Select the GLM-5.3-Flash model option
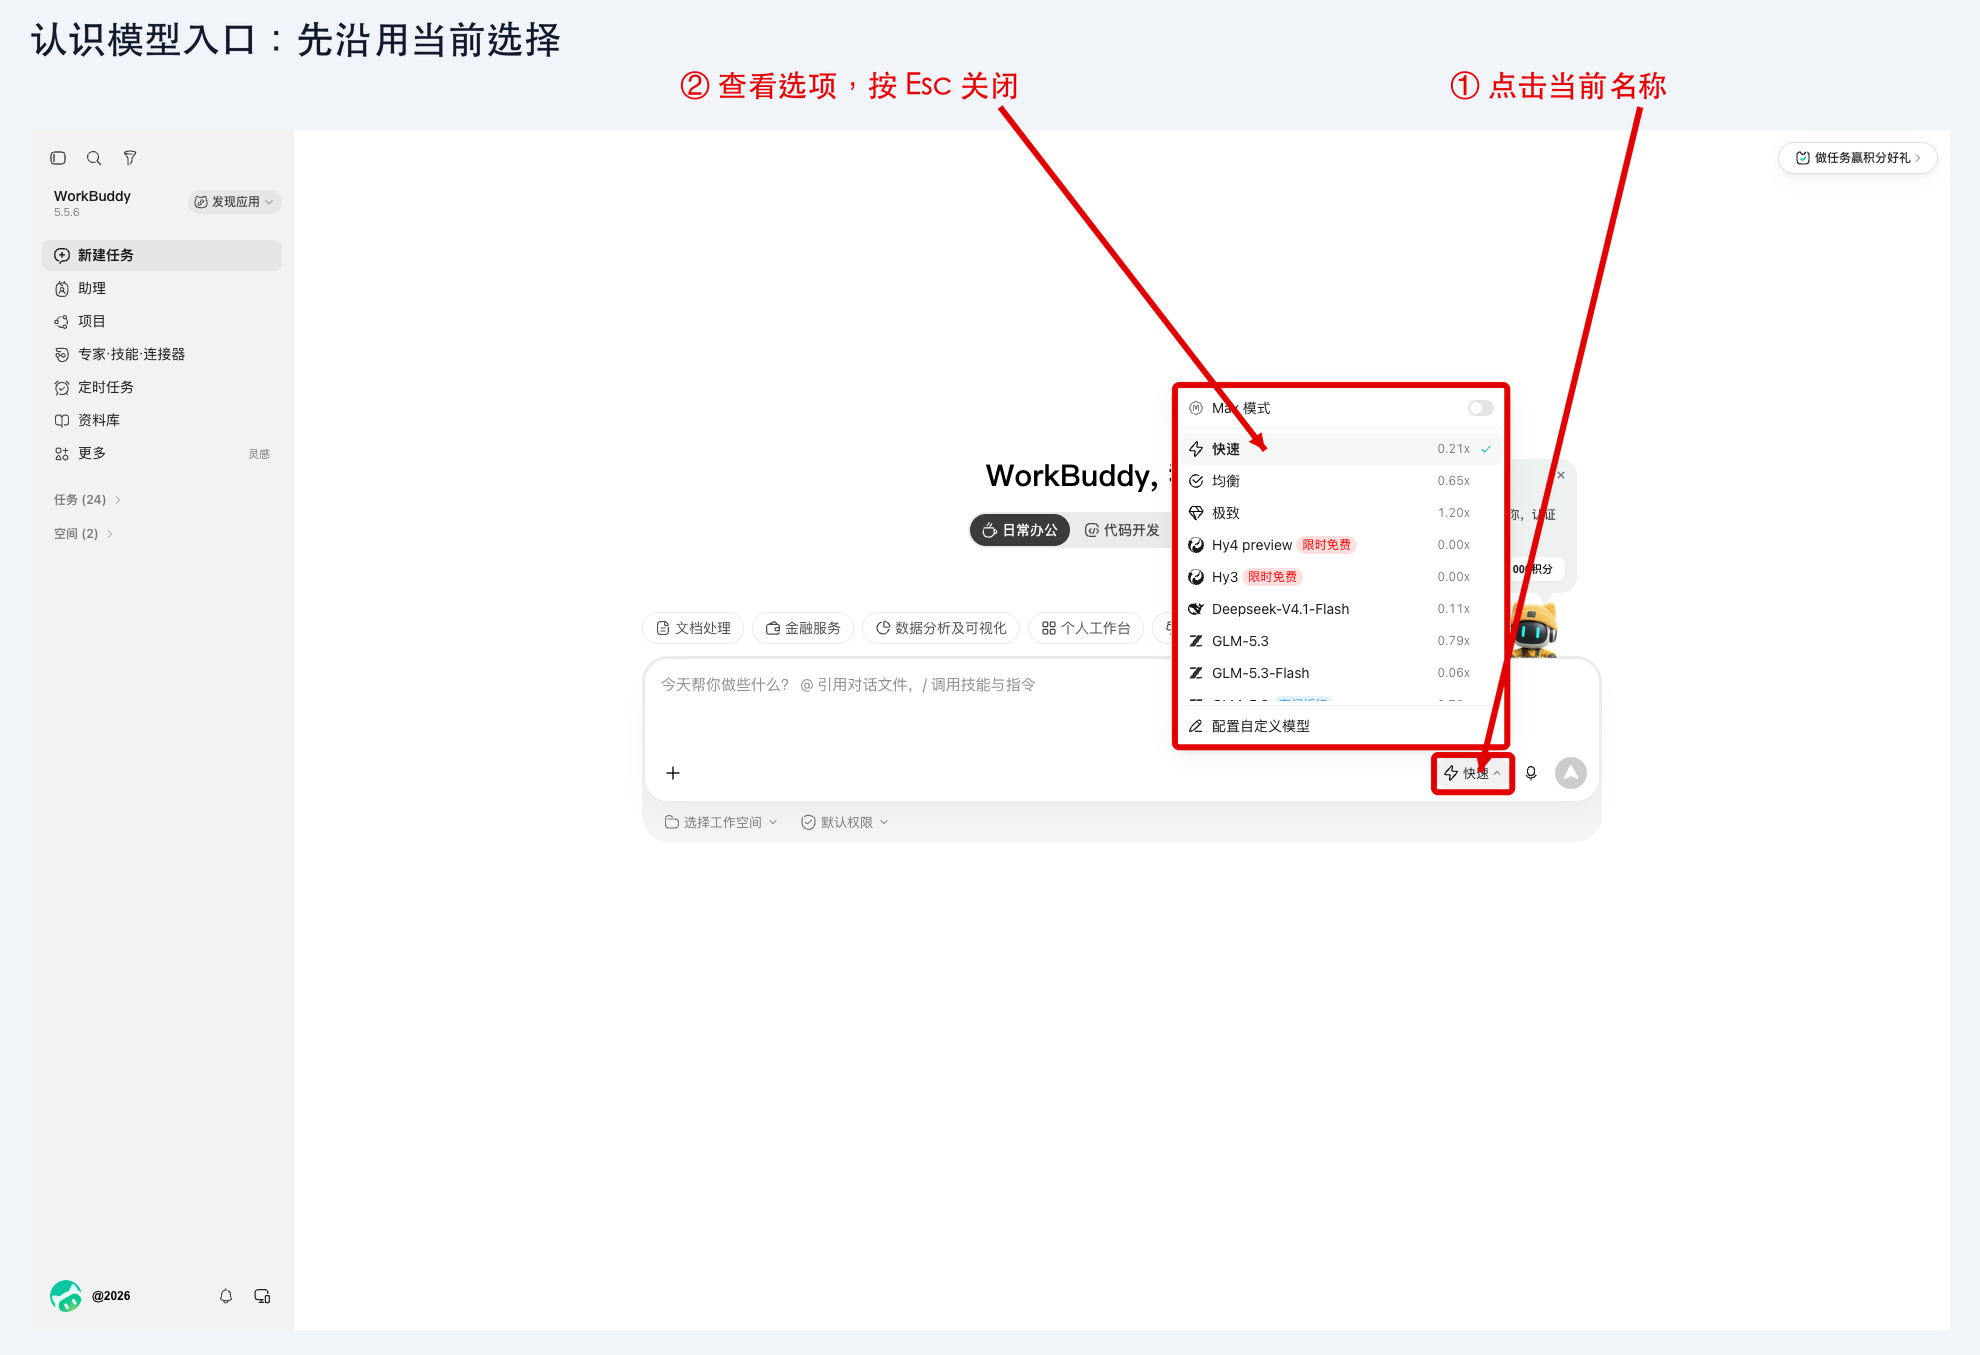The height and width of the screenshot is (1355, 1980). pos(1340,673)
